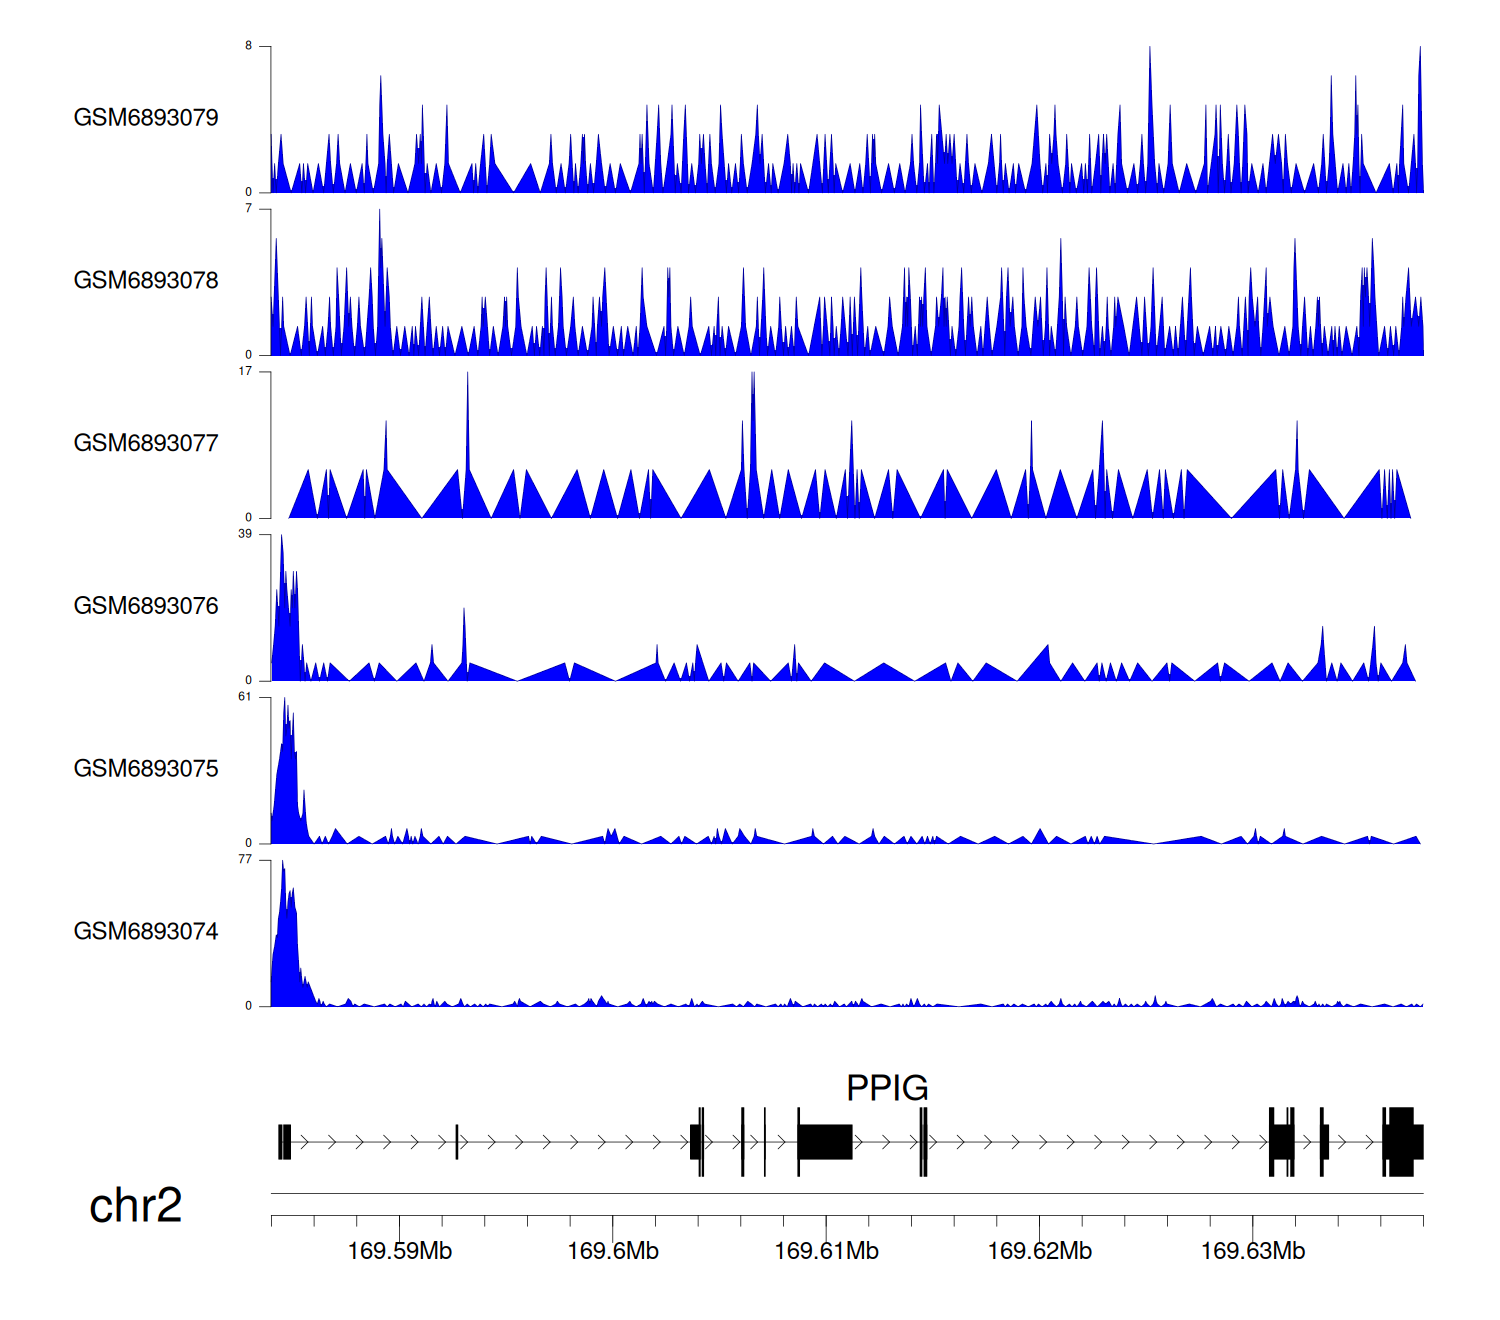
Task: Select the 169.61Mb axis tick label
Action: (826, 1251)
